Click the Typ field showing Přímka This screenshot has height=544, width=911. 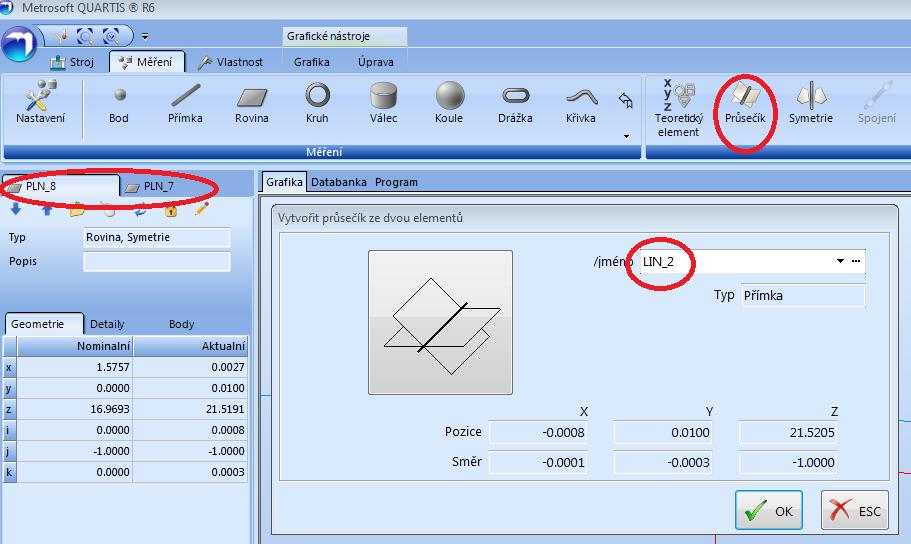[803, 295]
